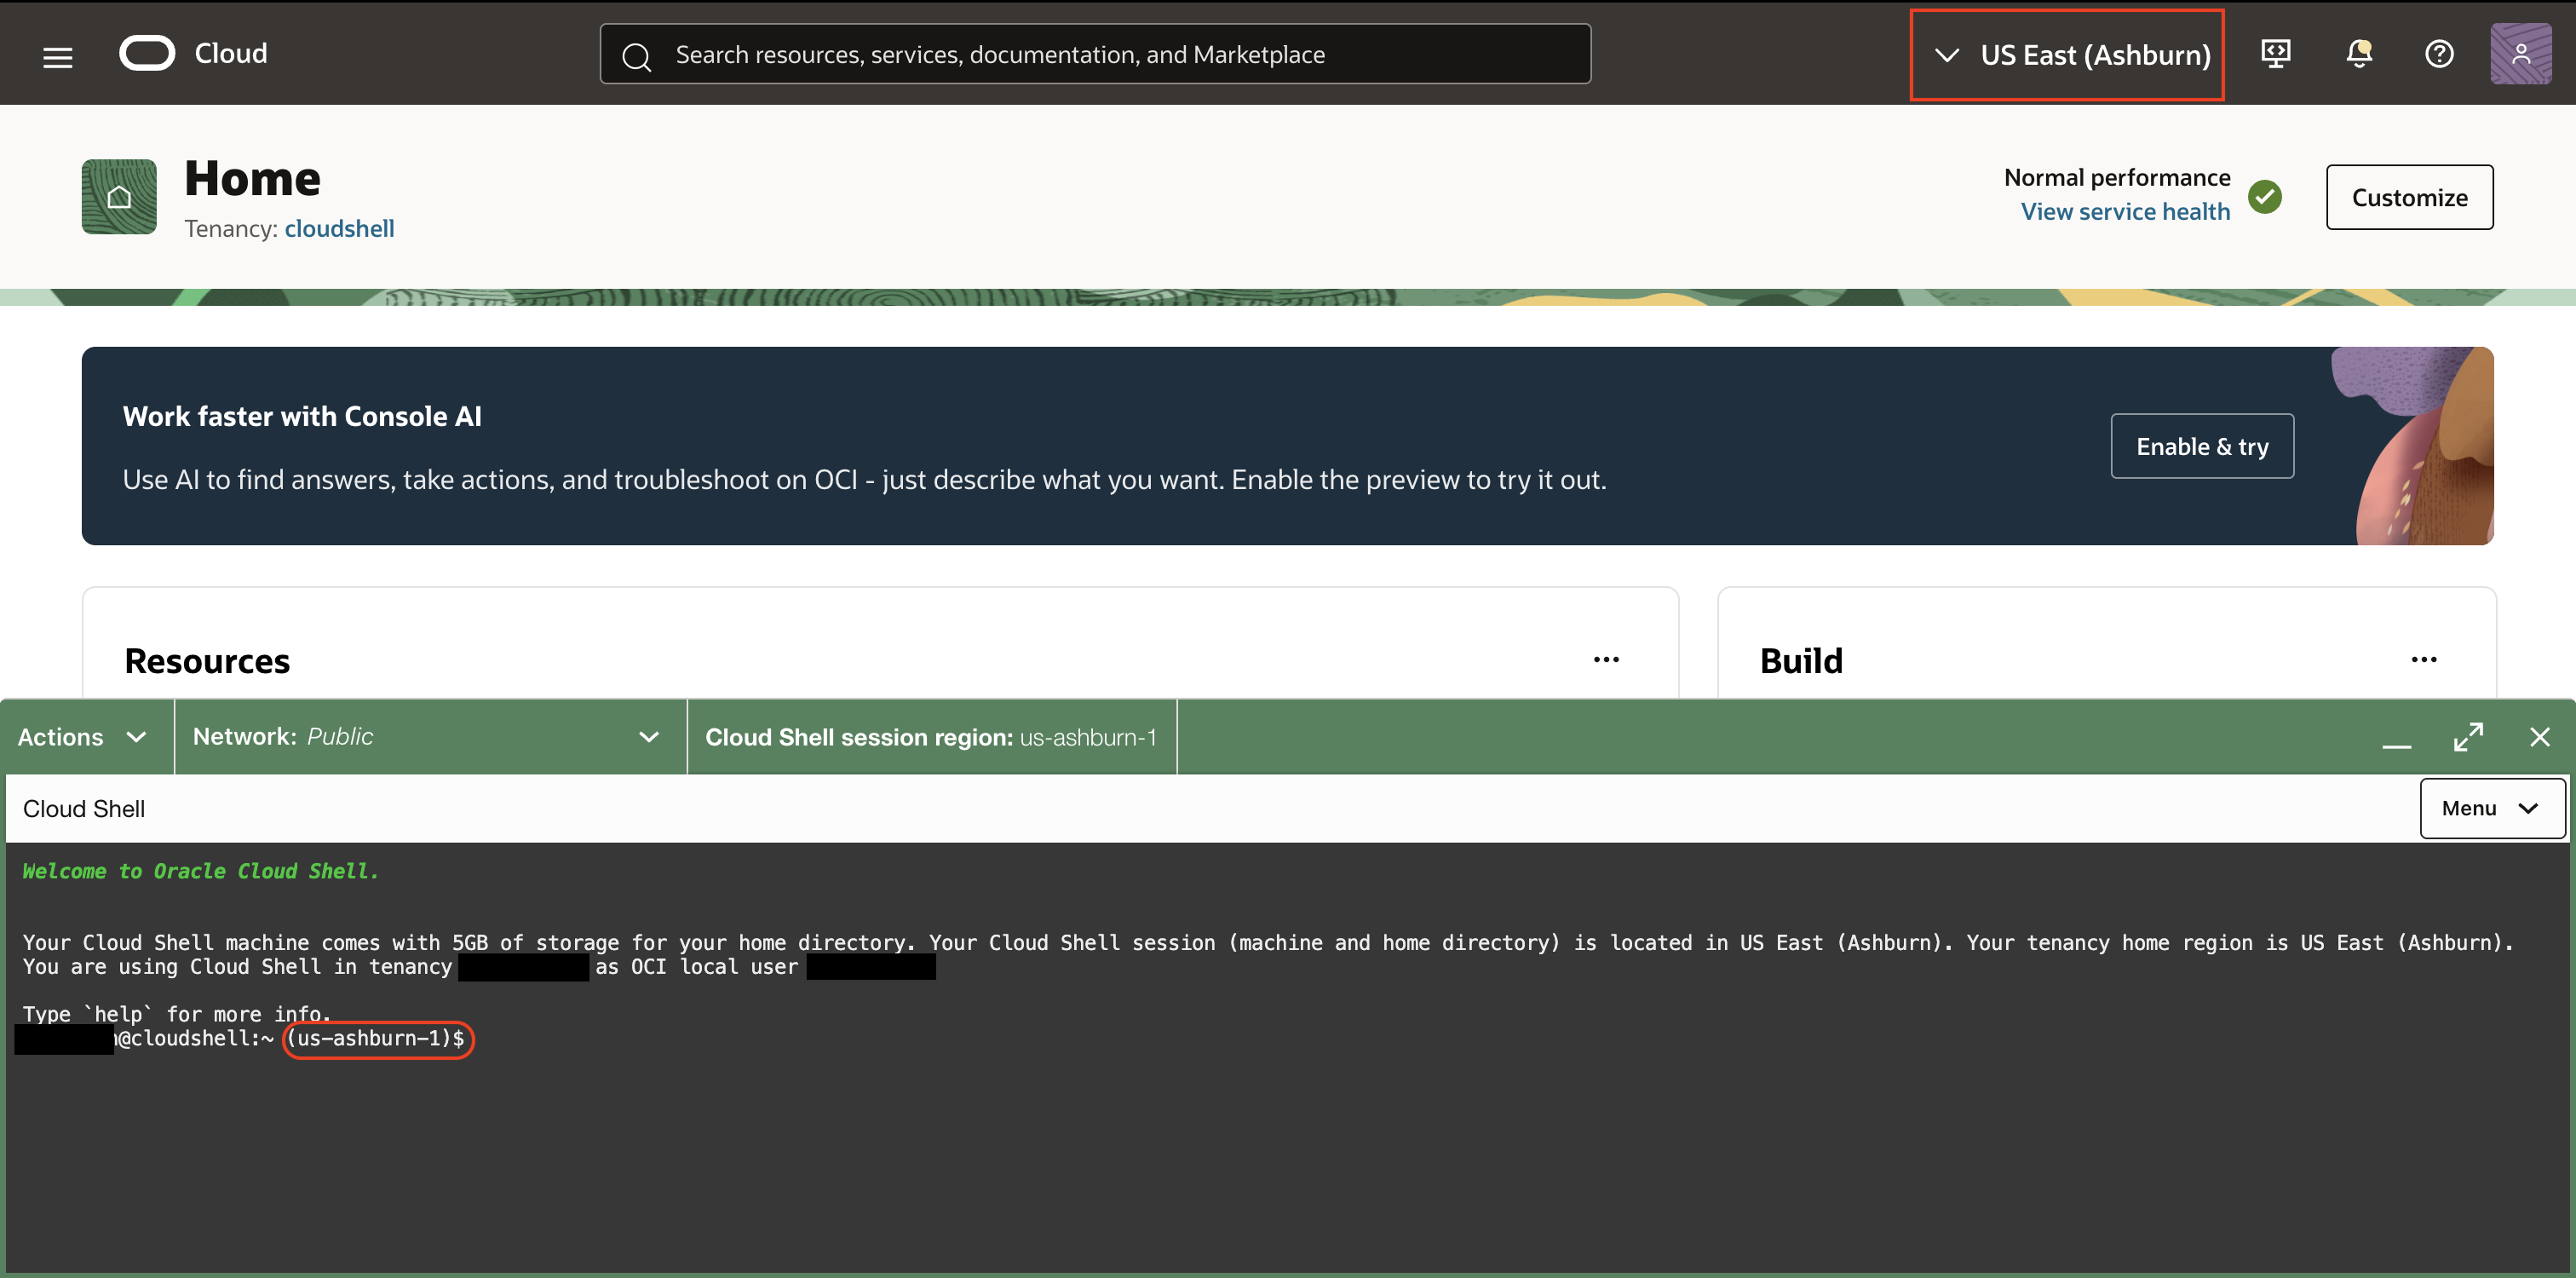Click Enable & try for Console AI
This screenshot has height=1278, width=2576.
[x=2202, y=446]
